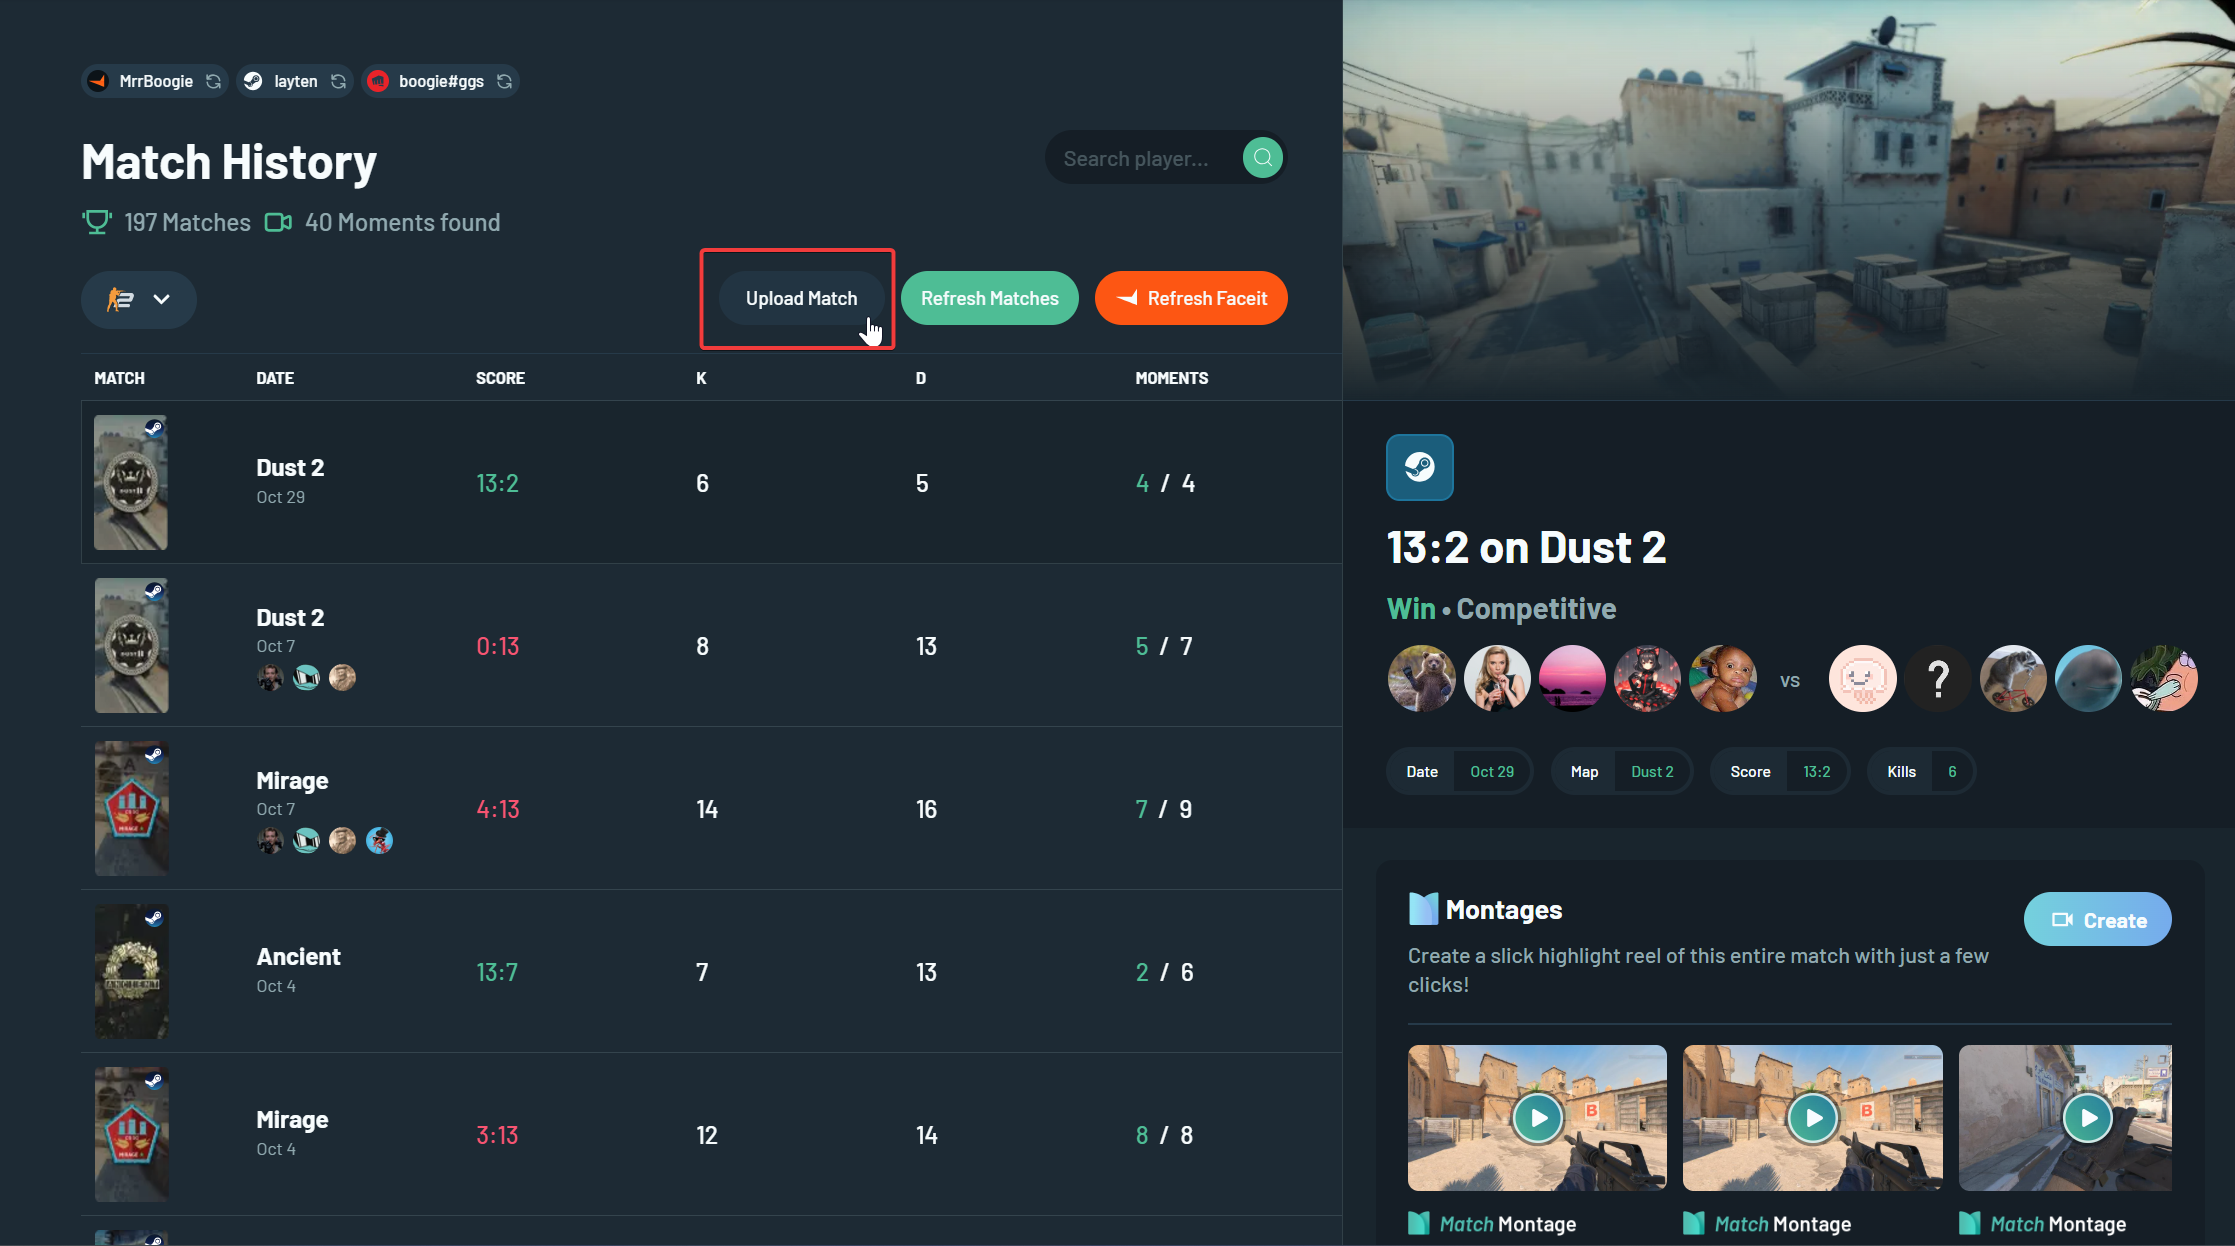
Task: Click the camera icon next to 40 Moments found
Action: point(278,222)
